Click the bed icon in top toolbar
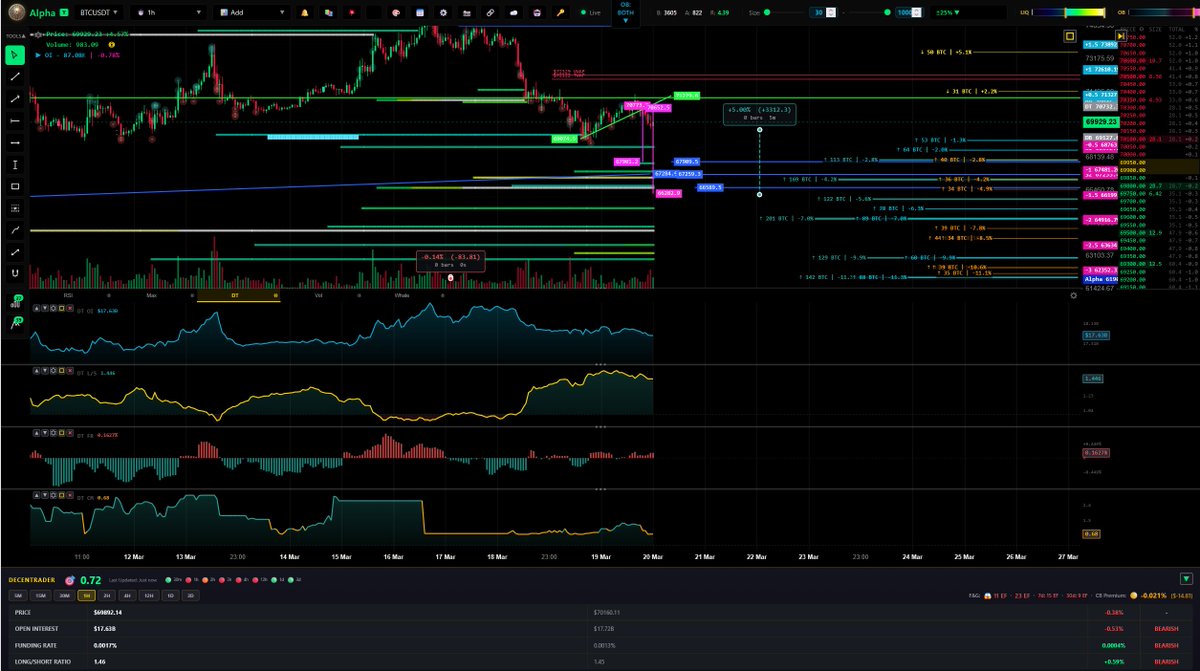This screenshot has height=671, width=1200. [467, 13]
